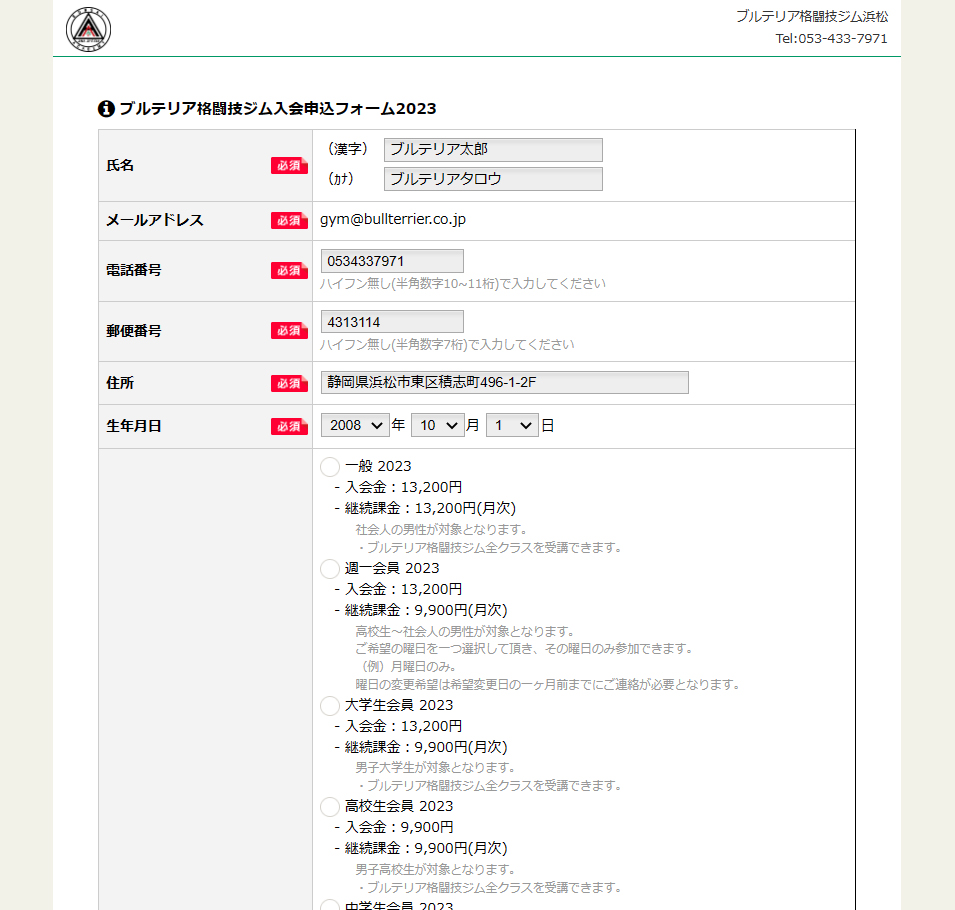Click the 必須 badge in the 郵便番号 row
This screenshot has height=910, width=955.
[289, 331]
